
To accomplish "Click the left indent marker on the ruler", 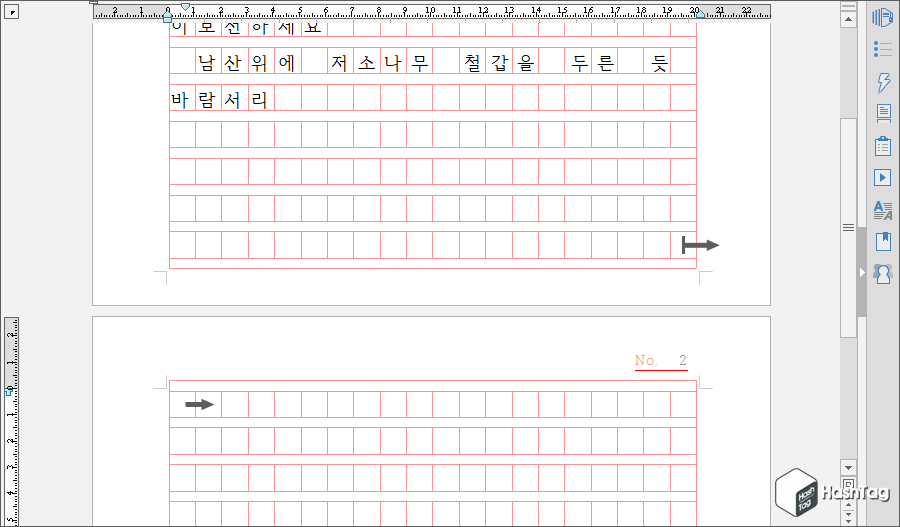I will [167, 17].
